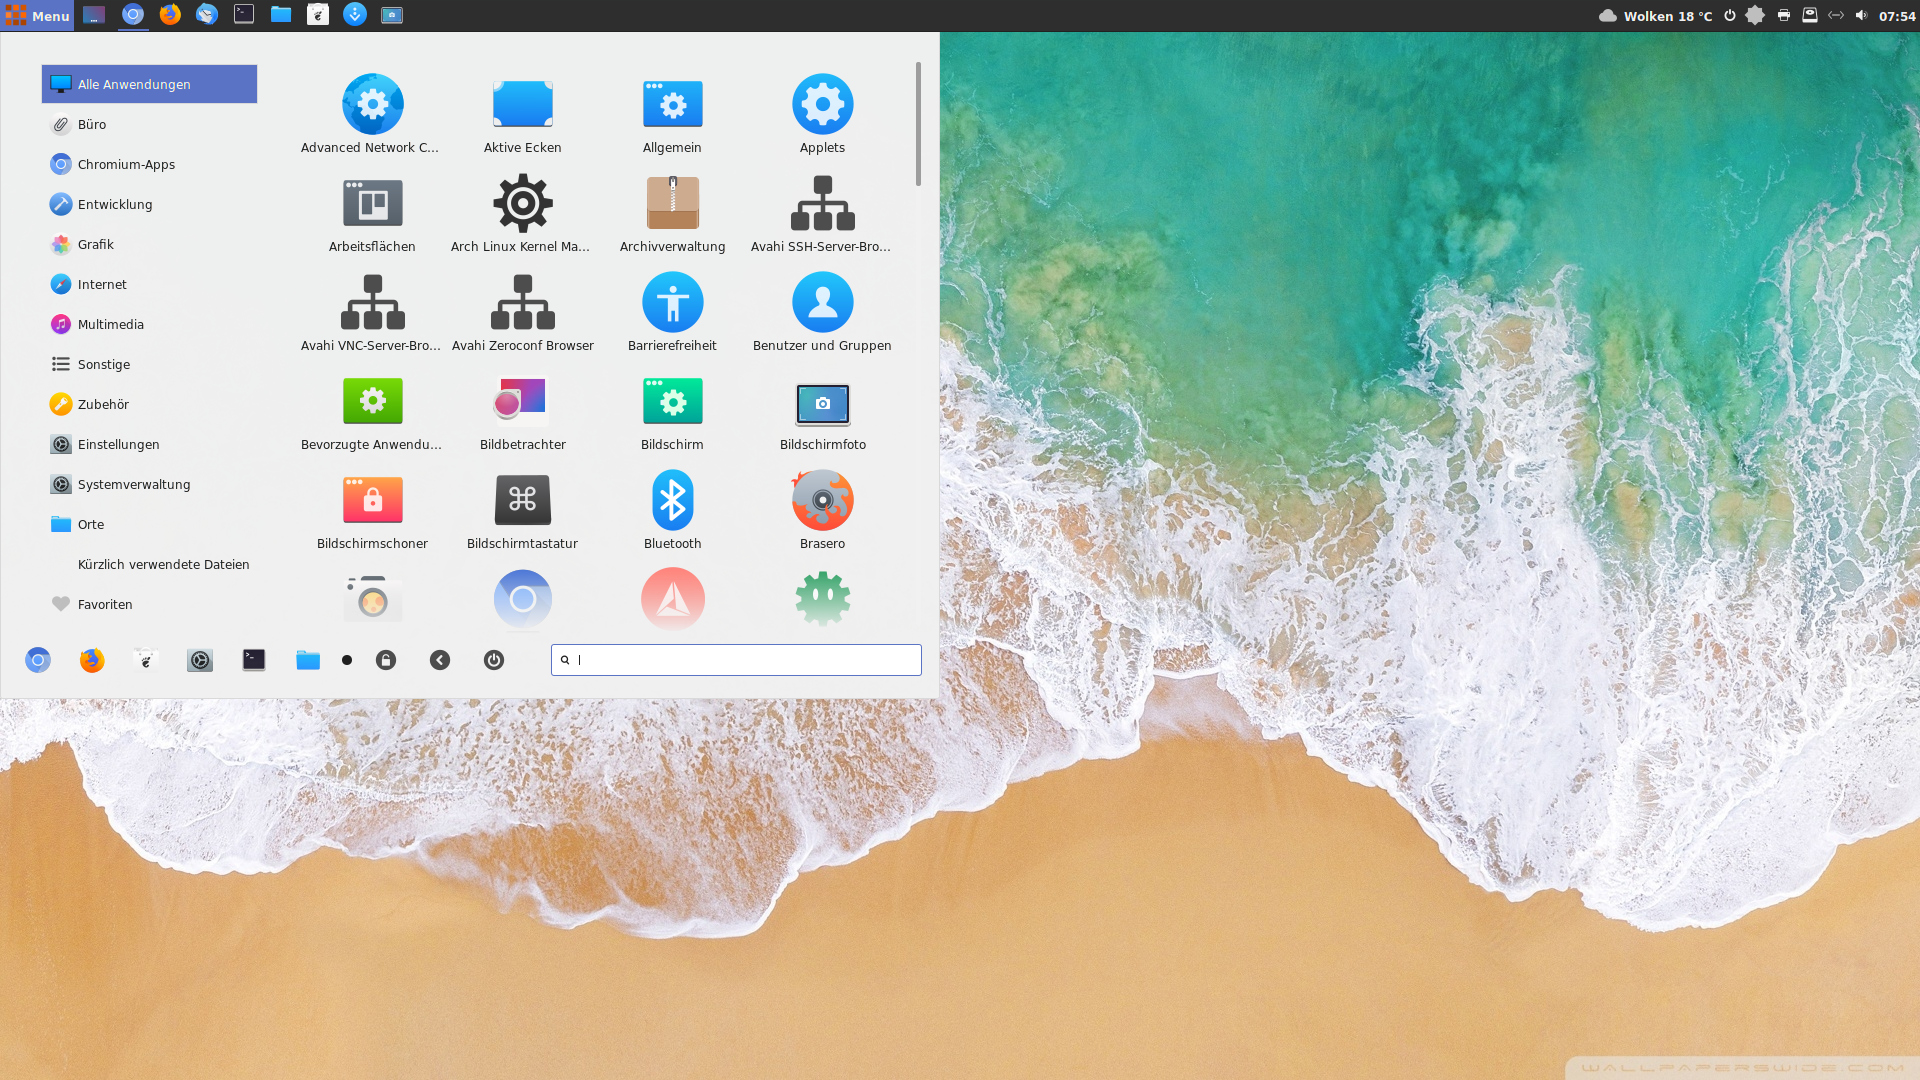The image size is (1920, 1080).
Task: Open Barrierefreiheit accessibility settings
Action: [672, 303]
